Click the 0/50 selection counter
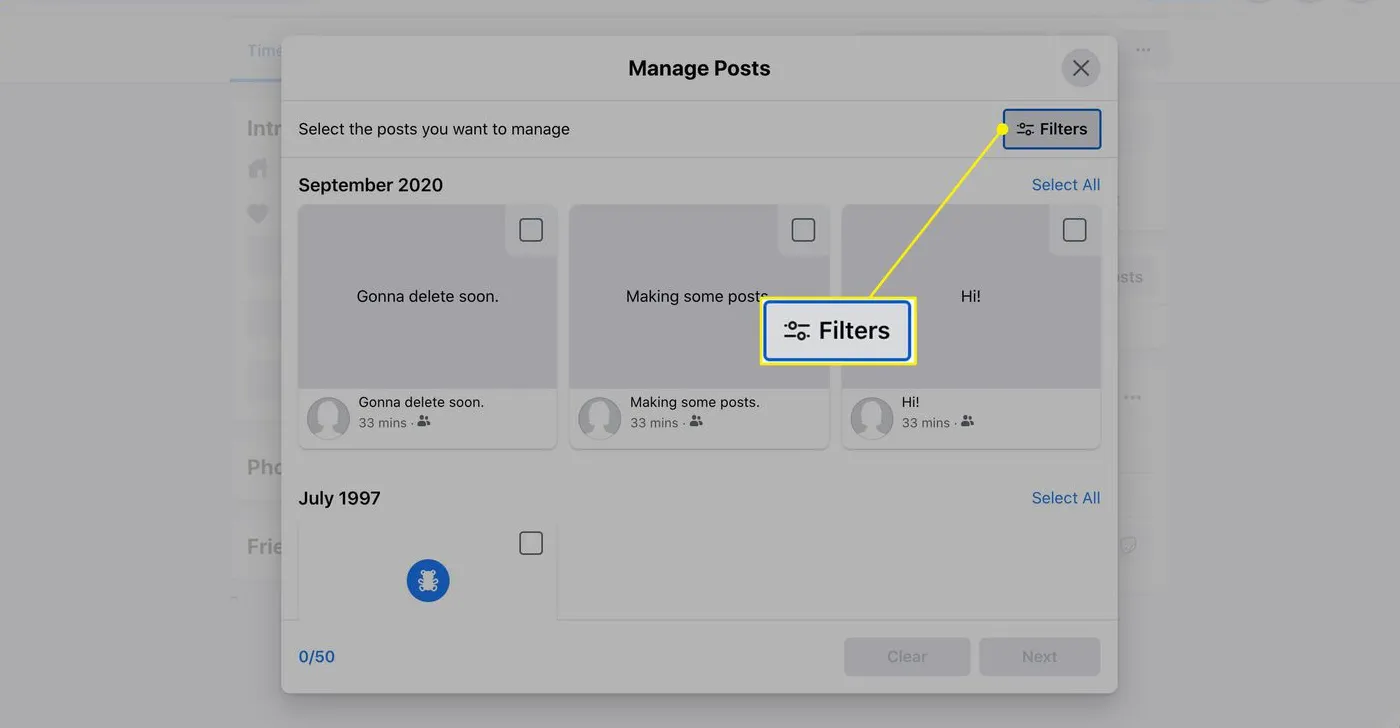The height and width of the screenshot is (728, 1400). [316, 656]
